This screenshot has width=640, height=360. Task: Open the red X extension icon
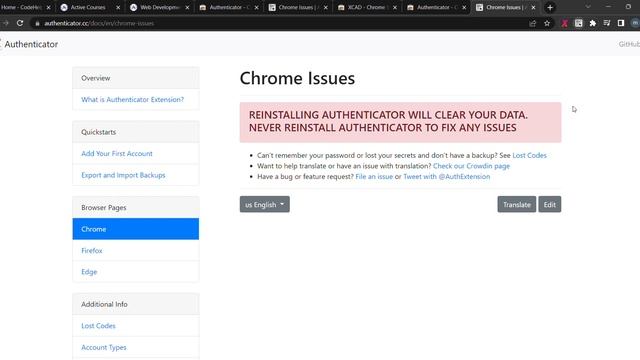564,23
